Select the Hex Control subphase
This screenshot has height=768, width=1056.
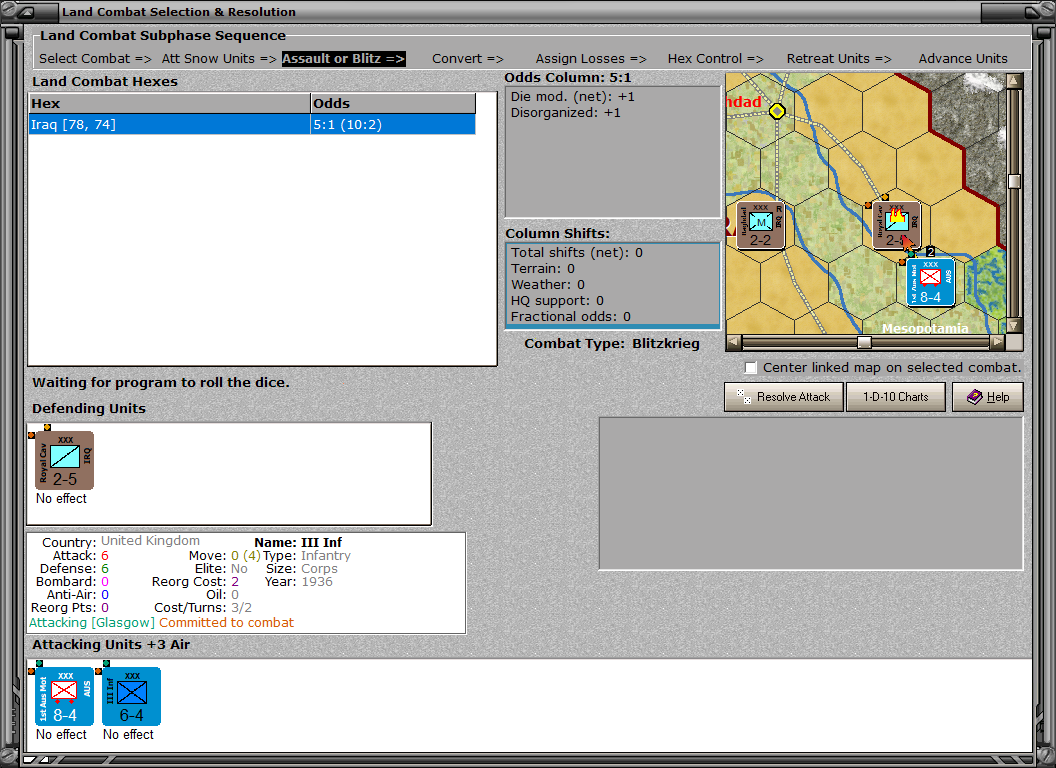point(715,59)
